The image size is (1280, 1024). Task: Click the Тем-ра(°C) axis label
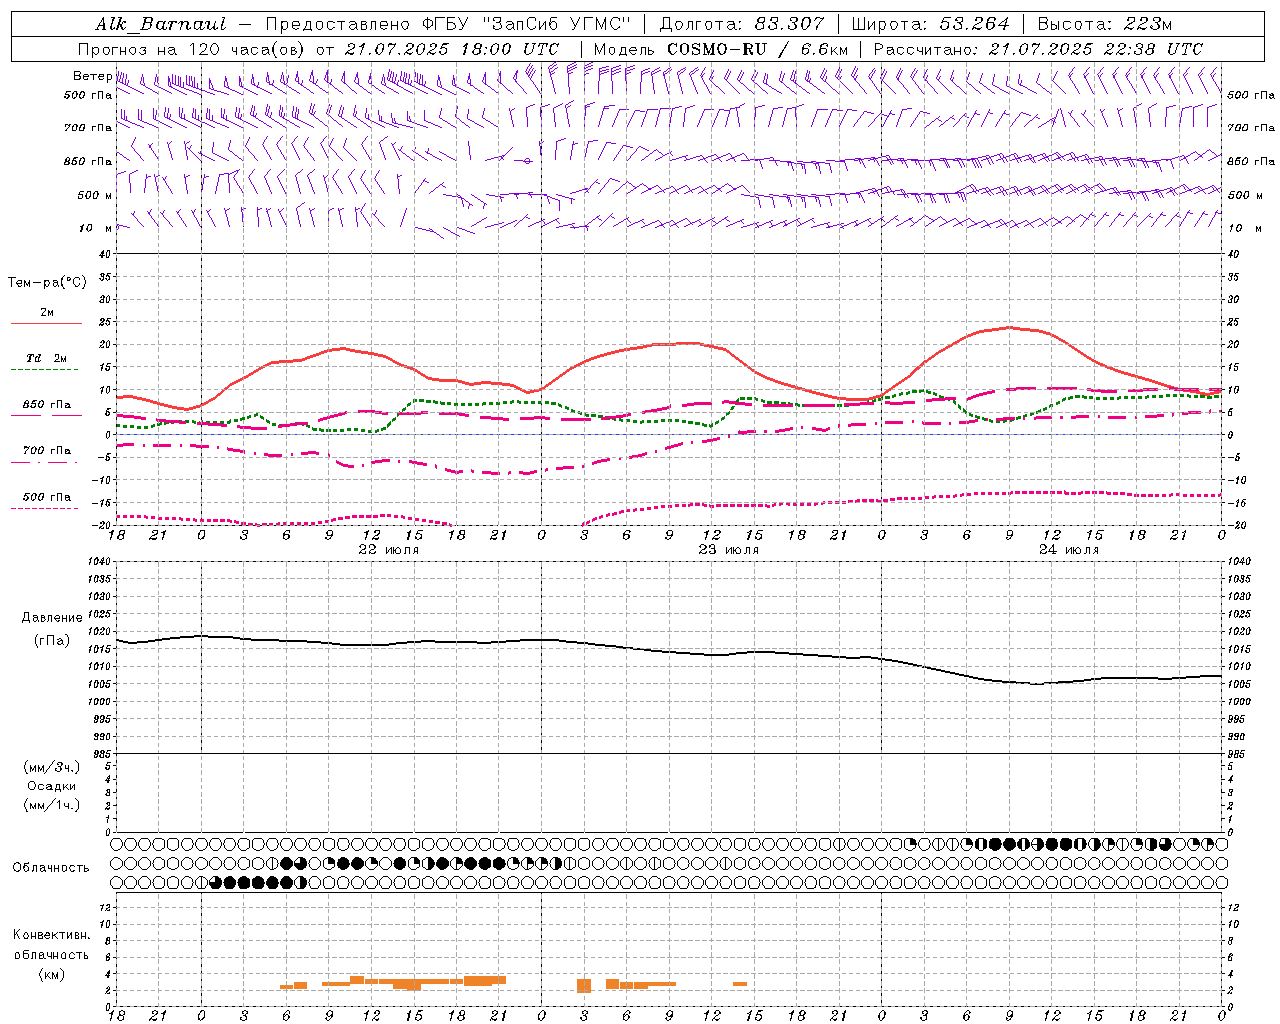(x=47, y=283)
